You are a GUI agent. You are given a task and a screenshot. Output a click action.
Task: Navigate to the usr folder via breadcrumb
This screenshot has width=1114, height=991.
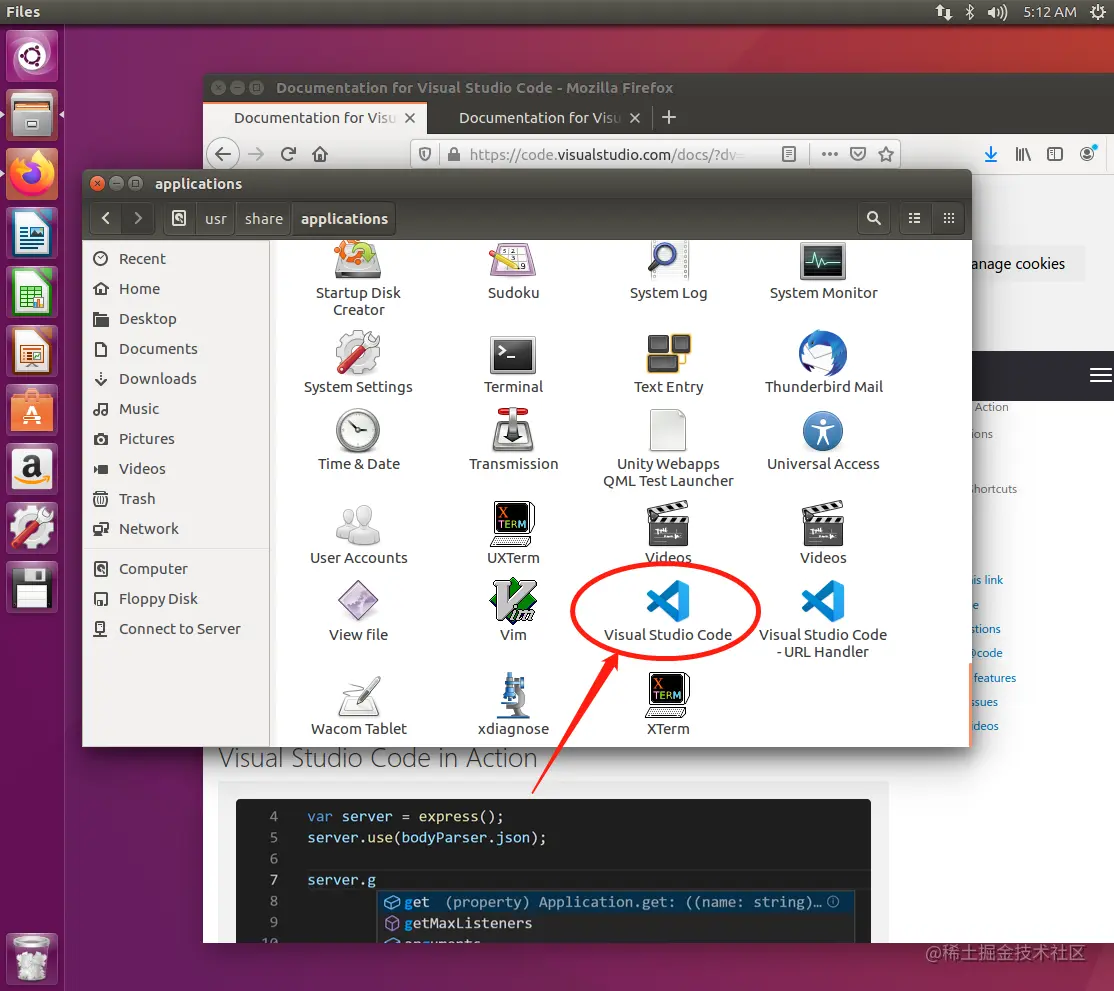(215, 218)
